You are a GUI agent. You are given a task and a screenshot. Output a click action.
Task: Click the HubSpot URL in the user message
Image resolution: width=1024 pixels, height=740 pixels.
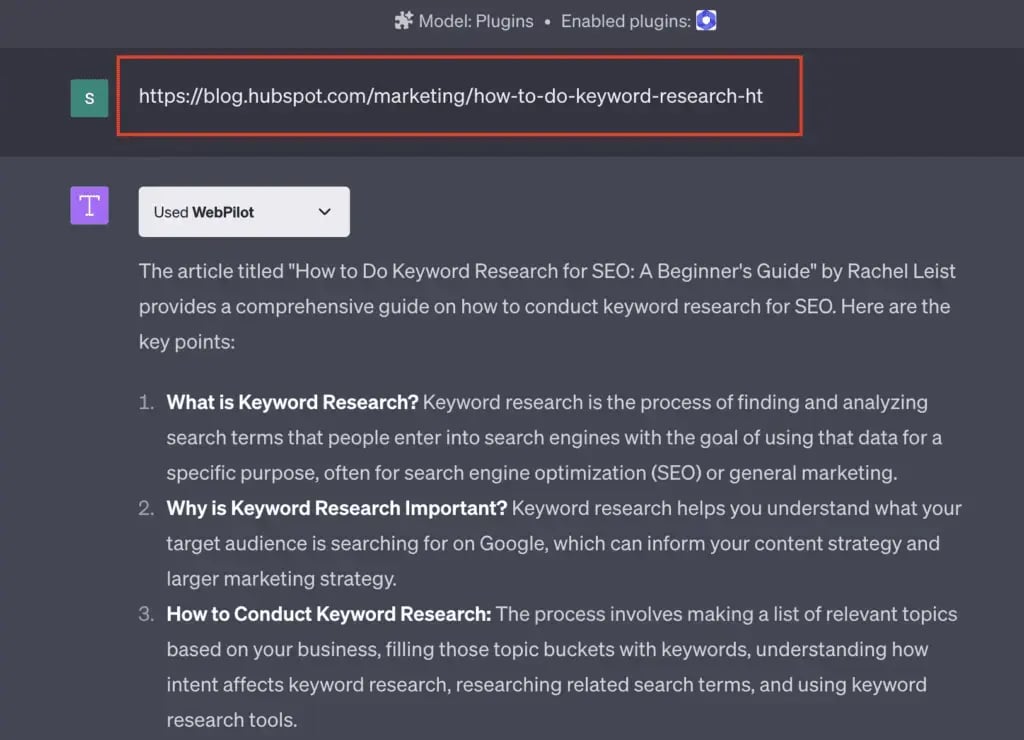point(450,96)
